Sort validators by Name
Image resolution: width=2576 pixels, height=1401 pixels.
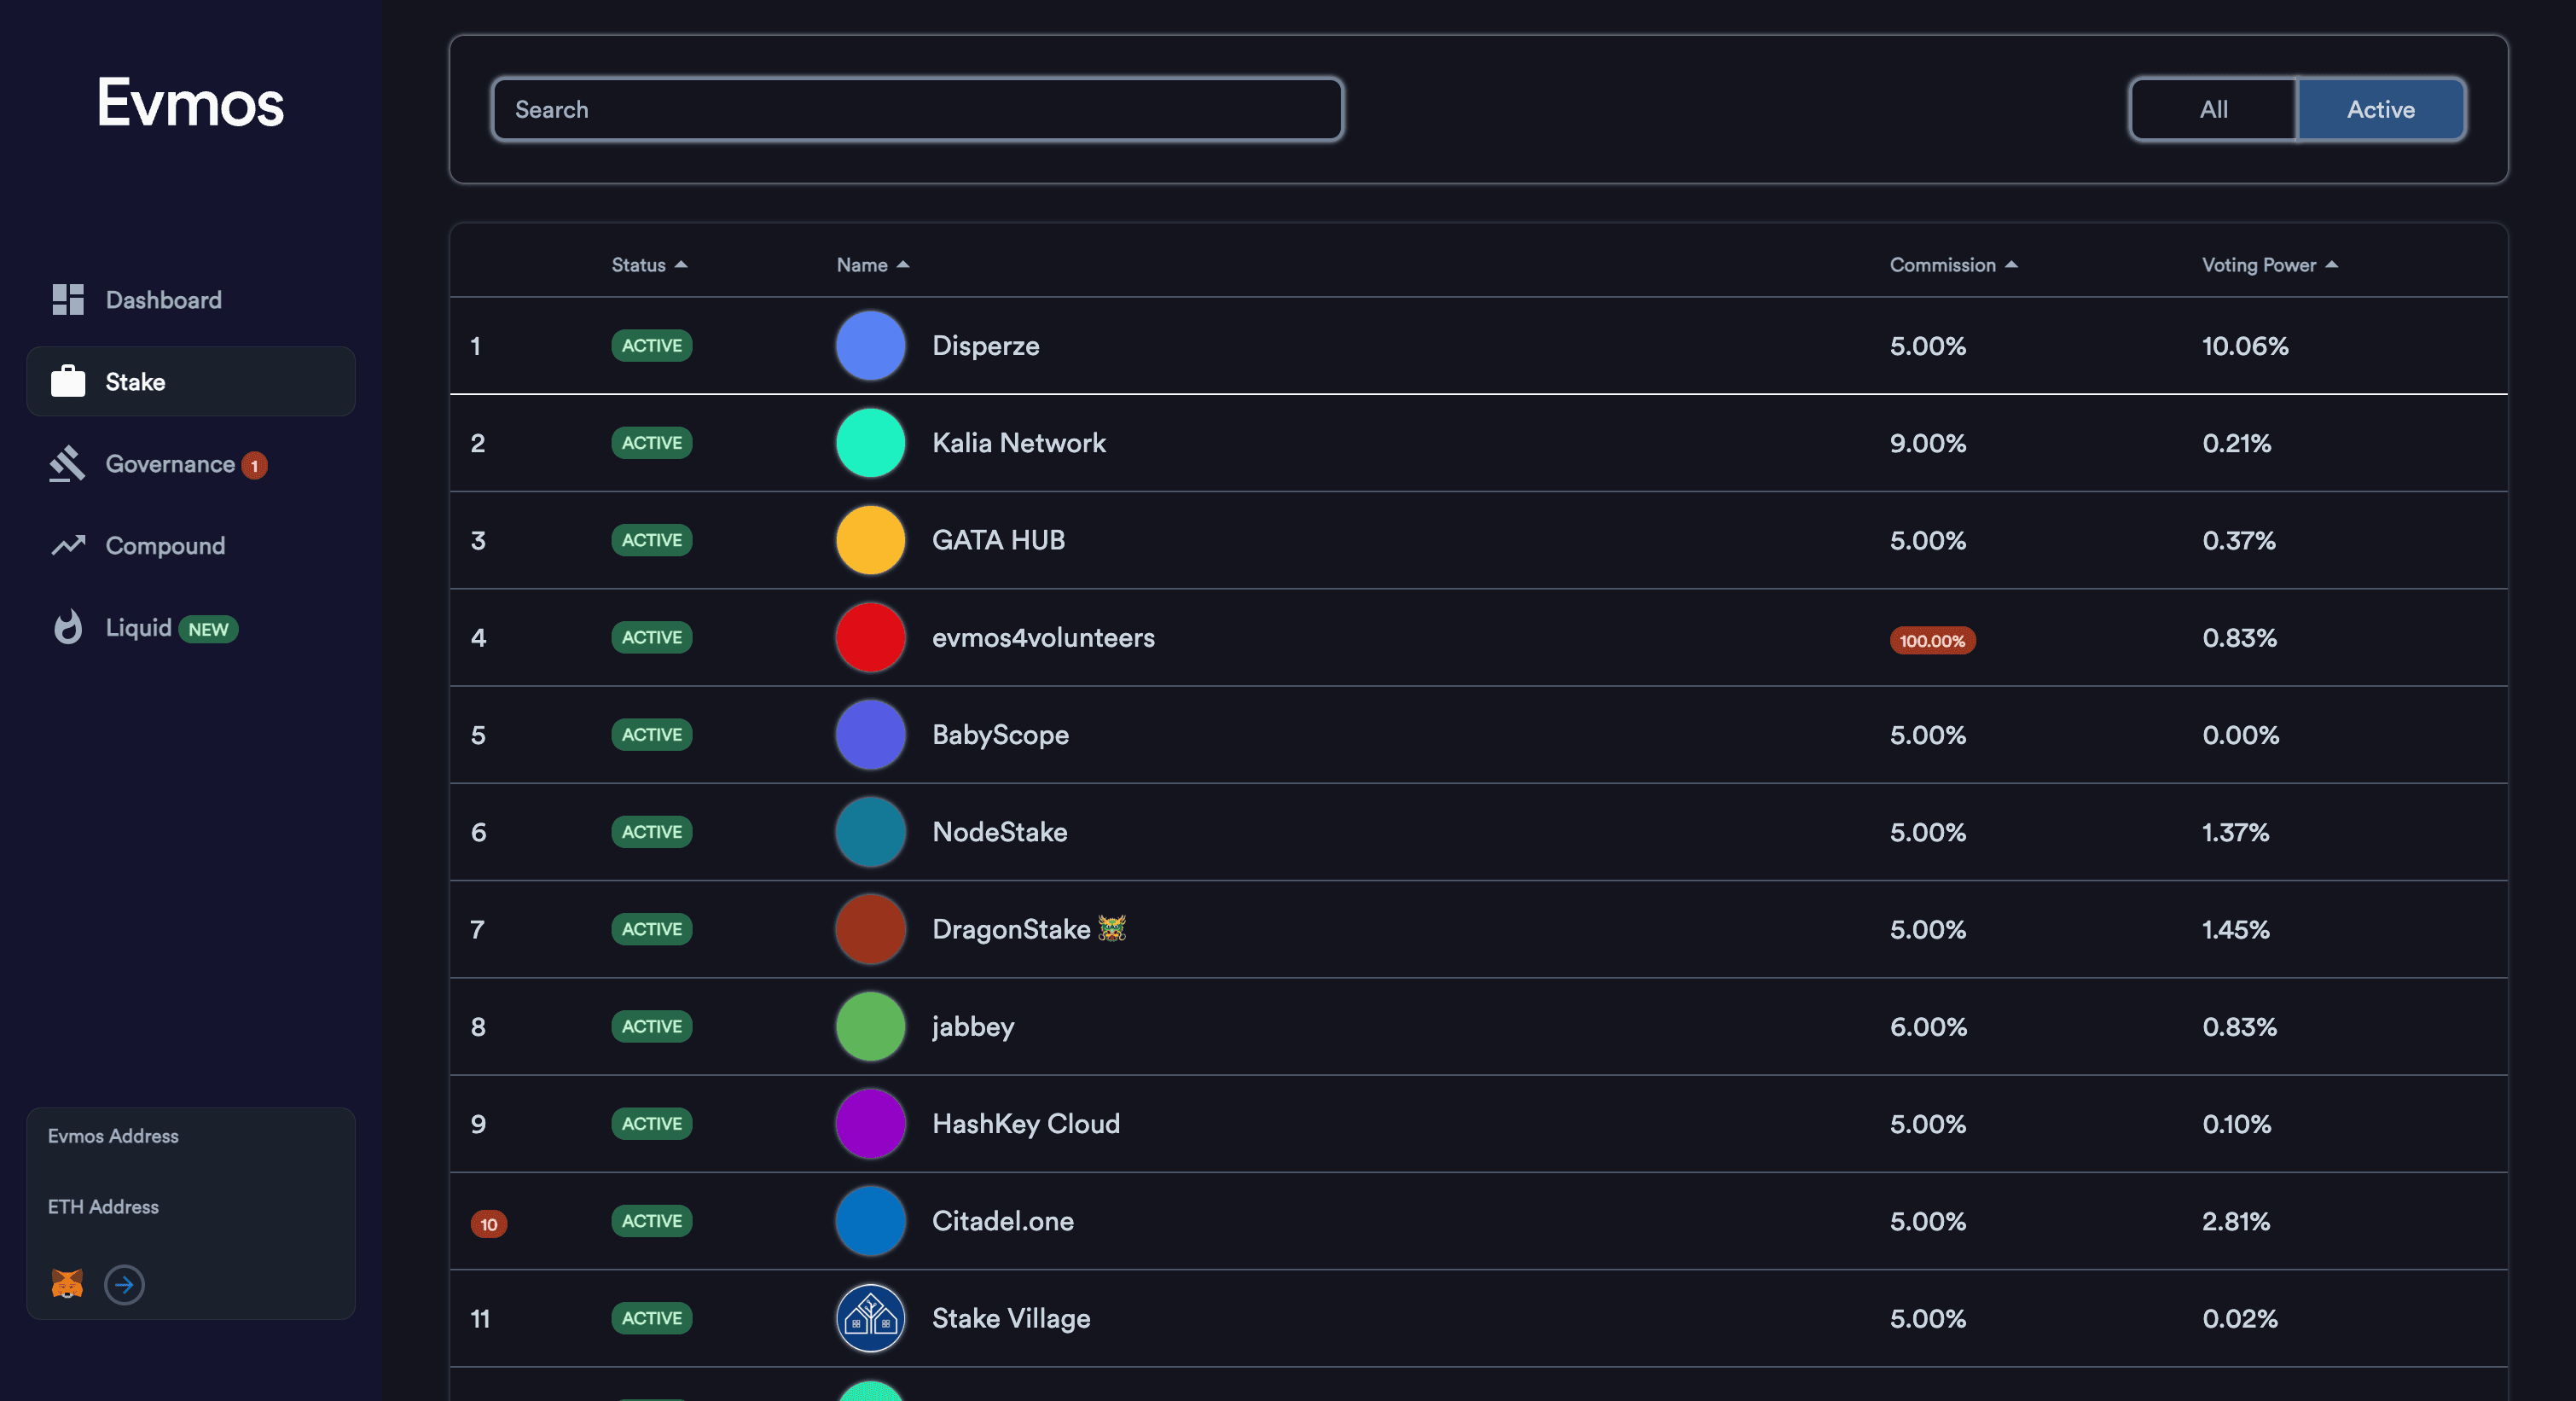(872, 264)
